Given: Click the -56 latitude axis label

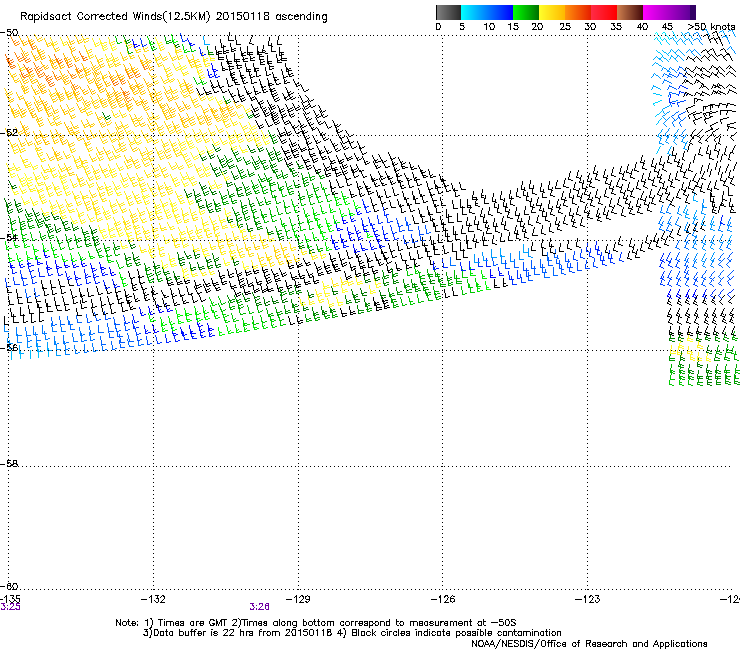Looking at the screenshot, I should coord(9,348).
